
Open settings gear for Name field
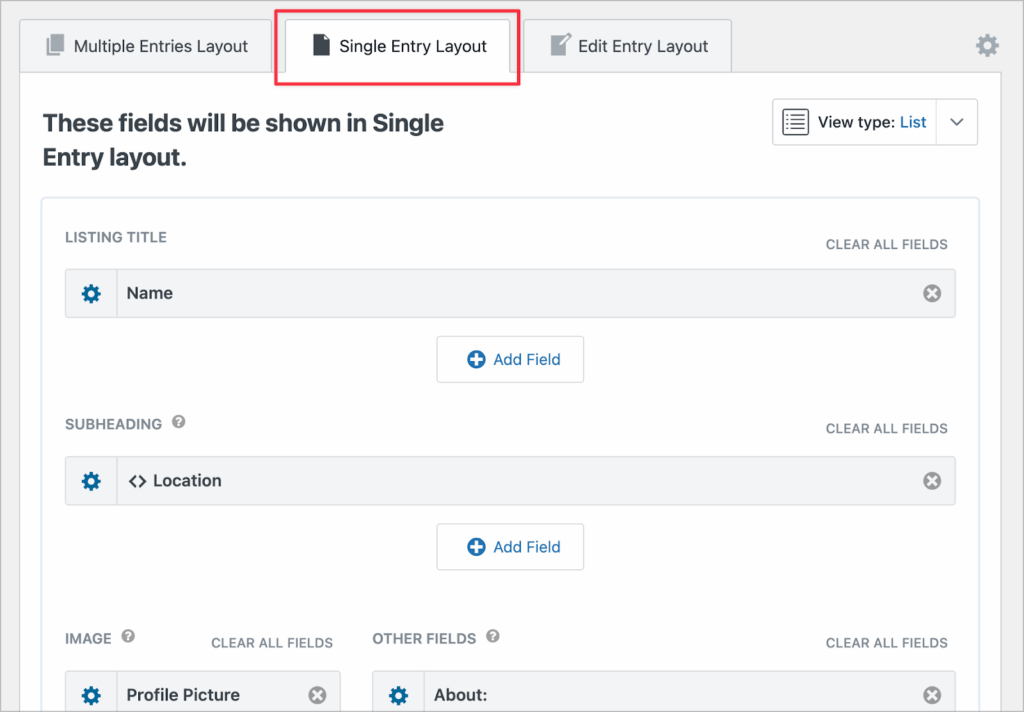[91, 293]
